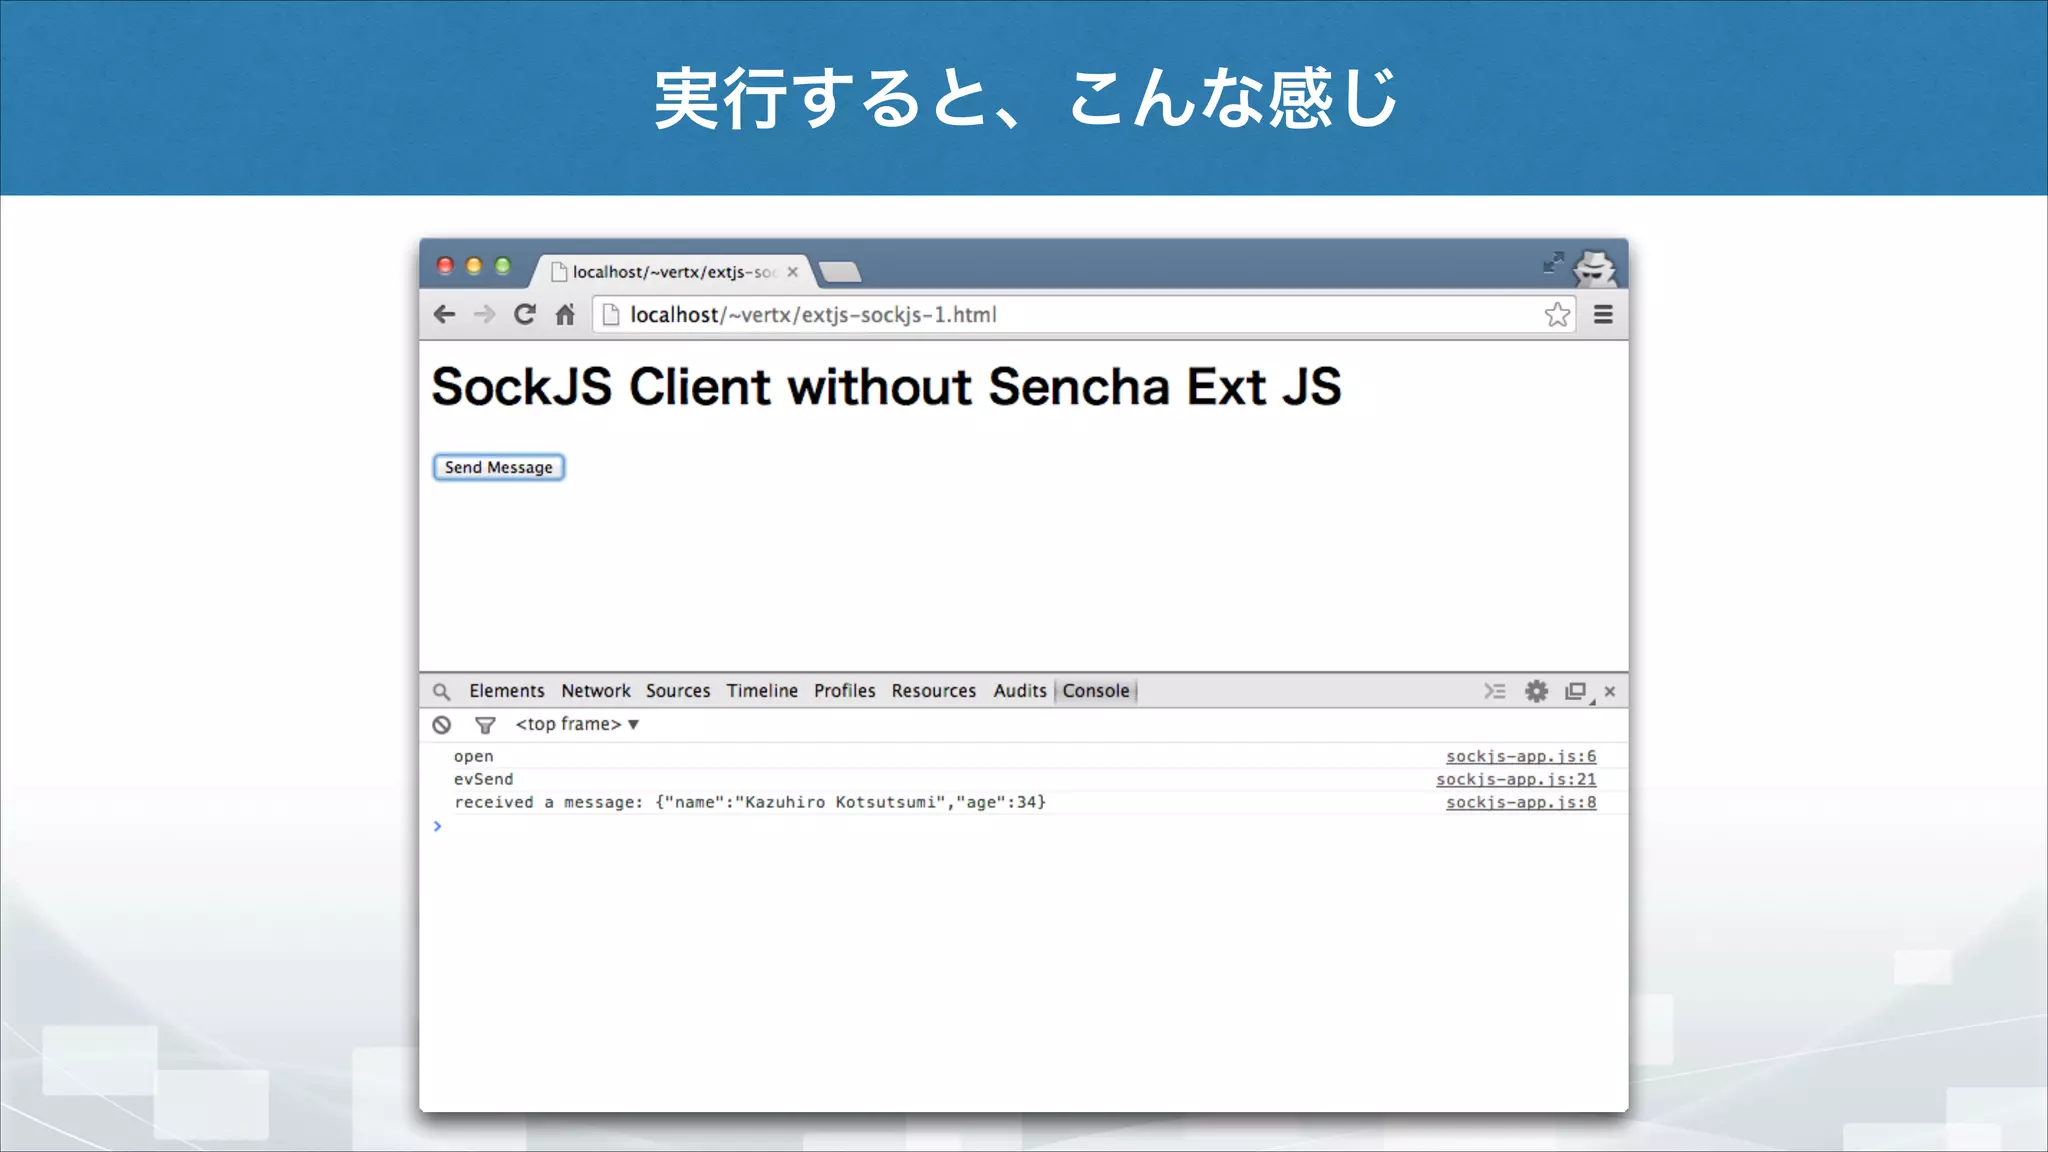Bookmark page with the star icon
Image resolution: width=2048 pixels, height=1152 pixels.
coord(1557,315)
